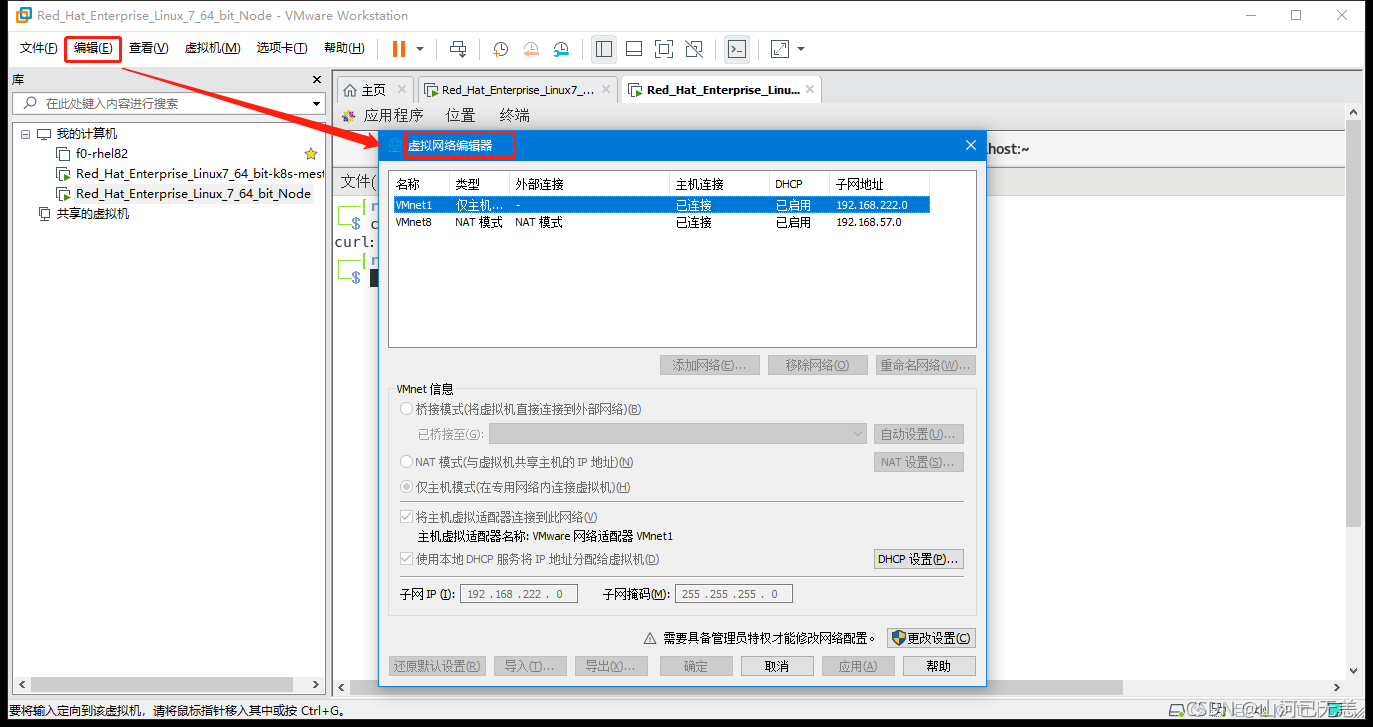This screenshot has height=727, width=1373.
Task: Open the 选项卡(T) menu
Action: [x=281, y=48]
